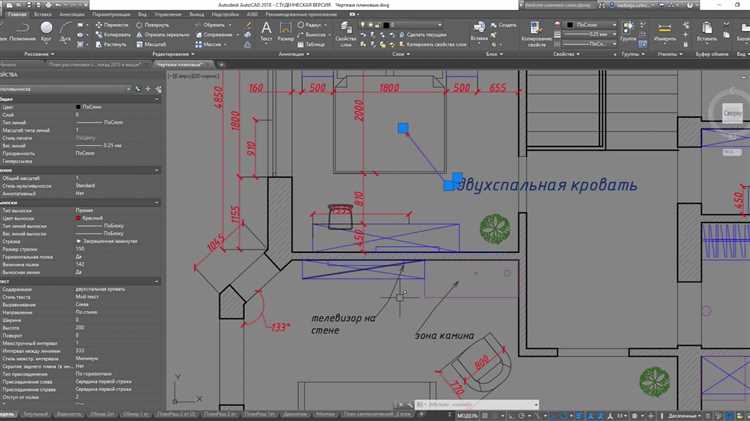Open the Параметризация ribbon tab
Screen dimensions: 750x421
(111, 14)
